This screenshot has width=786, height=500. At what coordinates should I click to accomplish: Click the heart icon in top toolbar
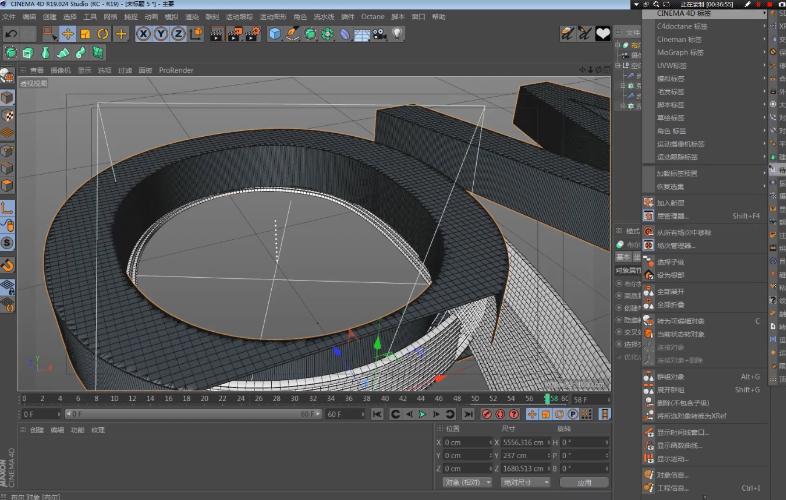point(603,33)
